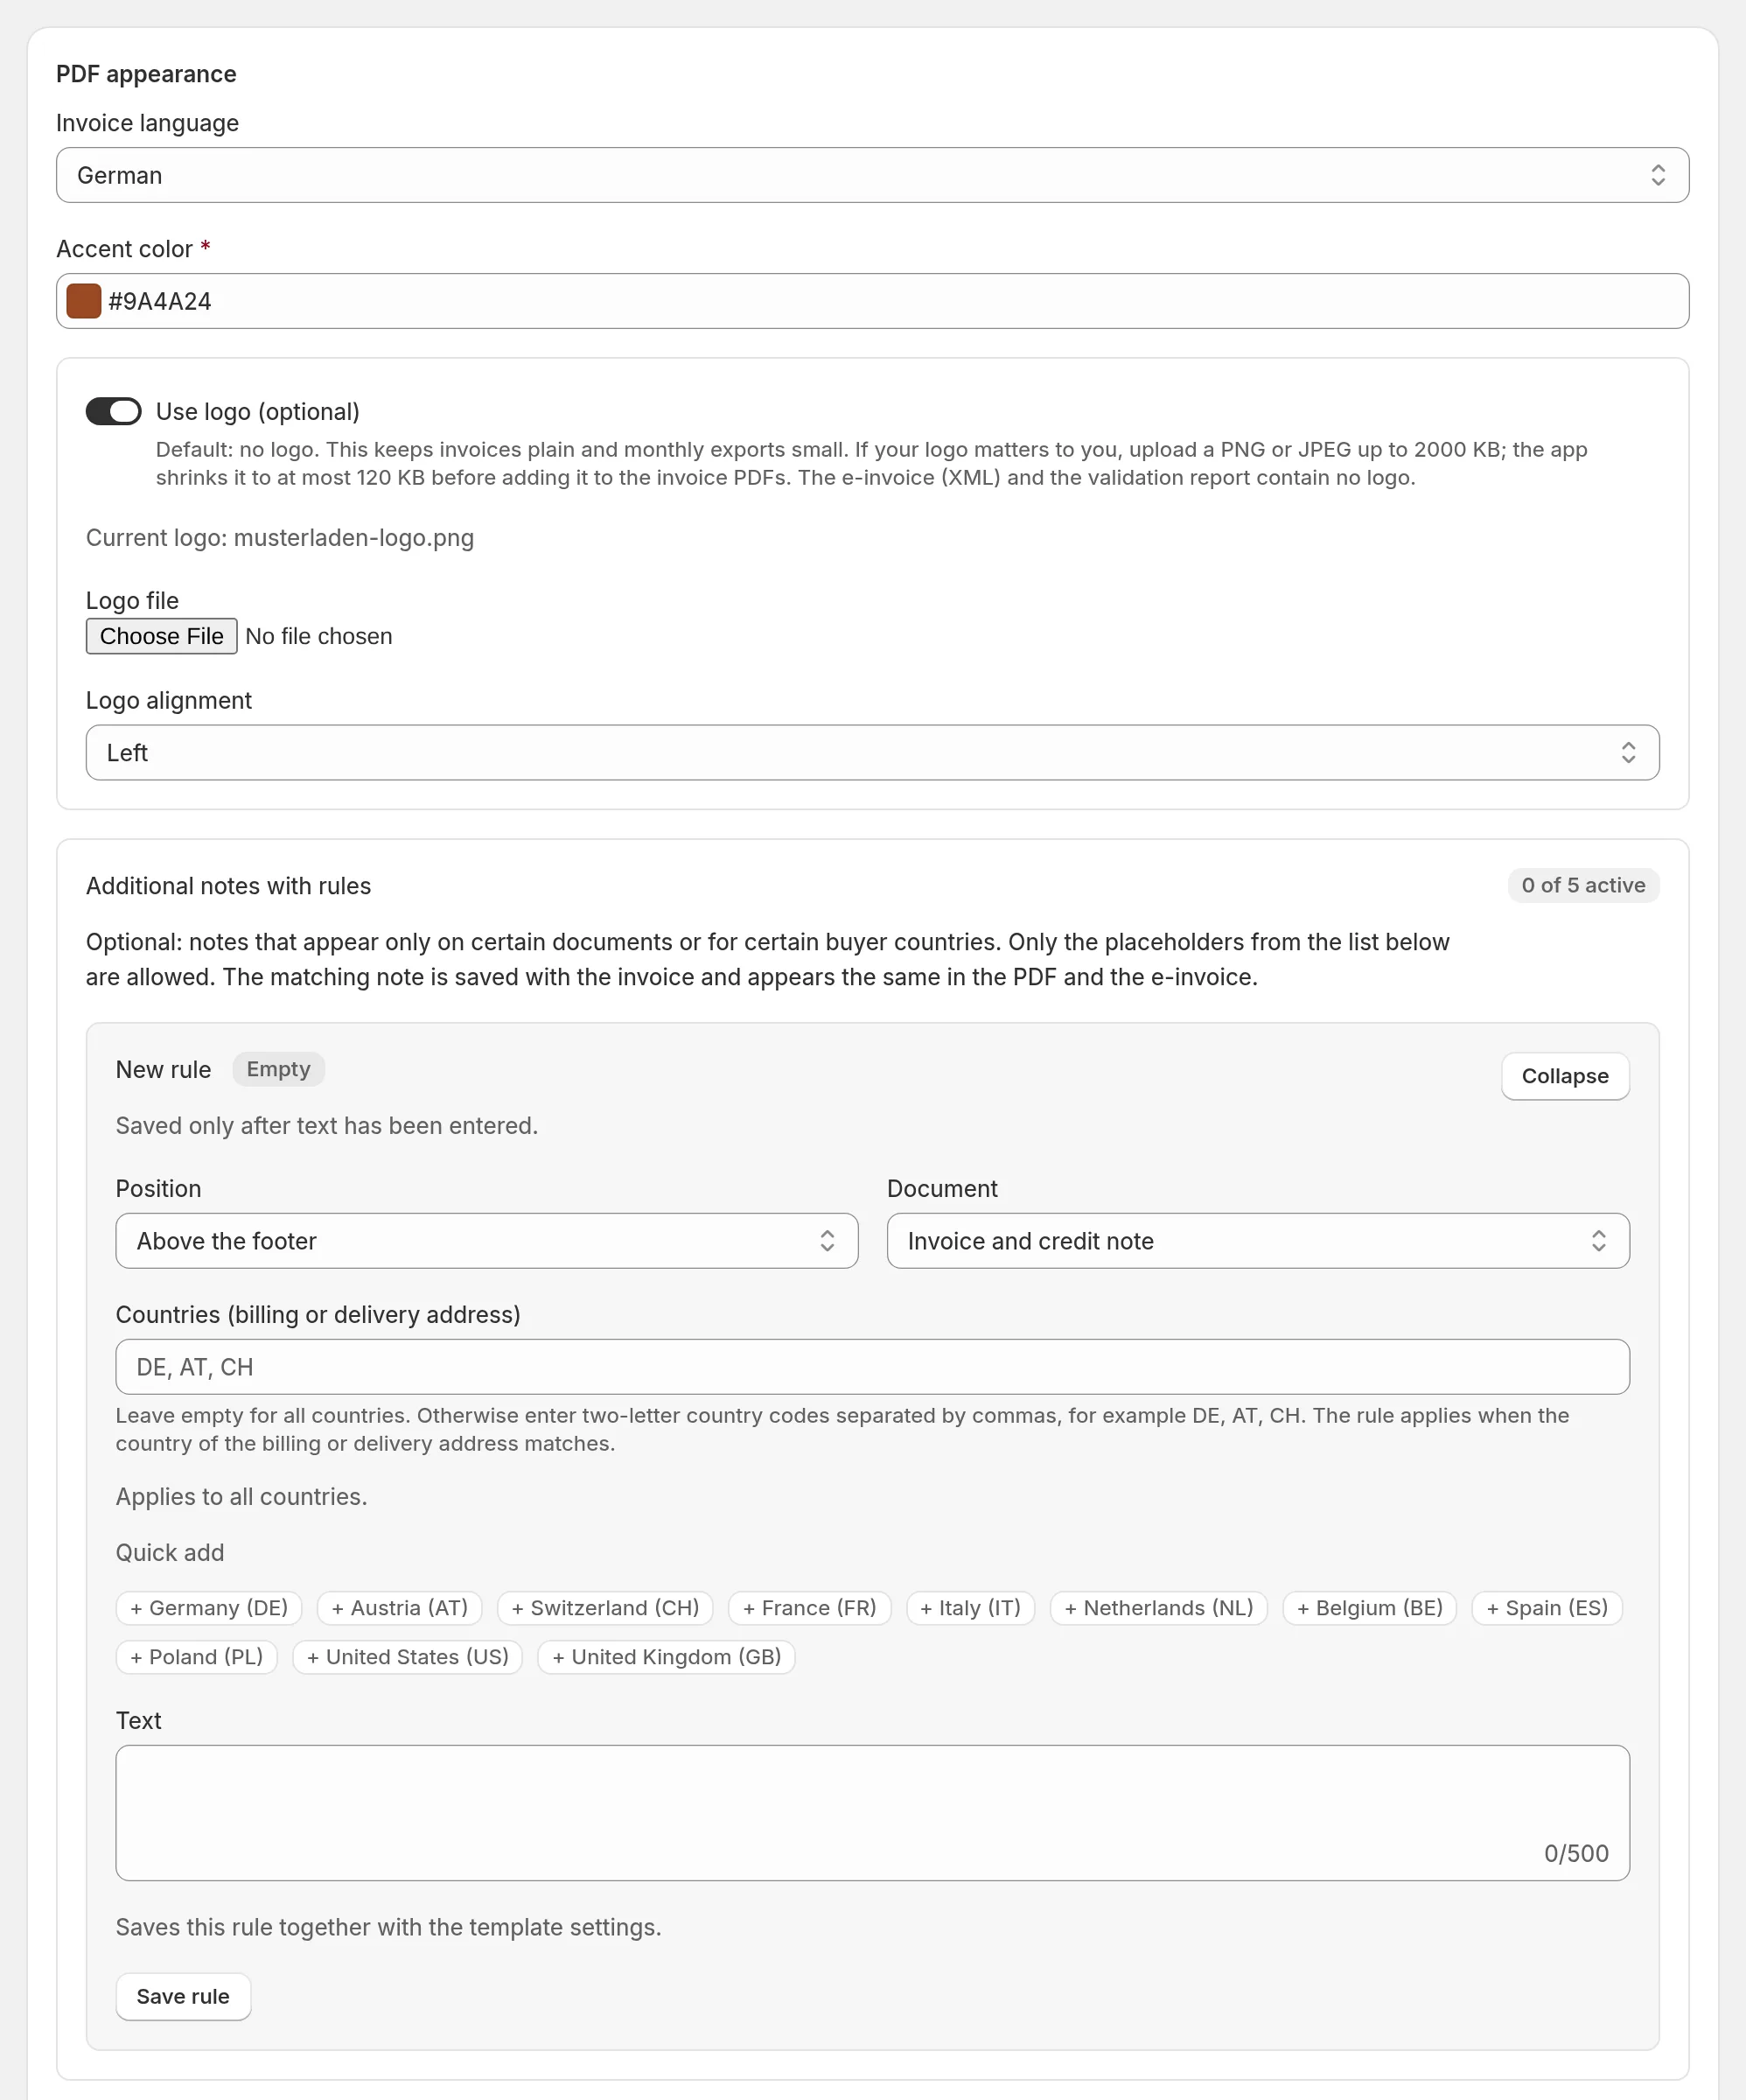1746x2100 pixels.
Task: Click the 'No file chosen' label
Action: (319, 636)
